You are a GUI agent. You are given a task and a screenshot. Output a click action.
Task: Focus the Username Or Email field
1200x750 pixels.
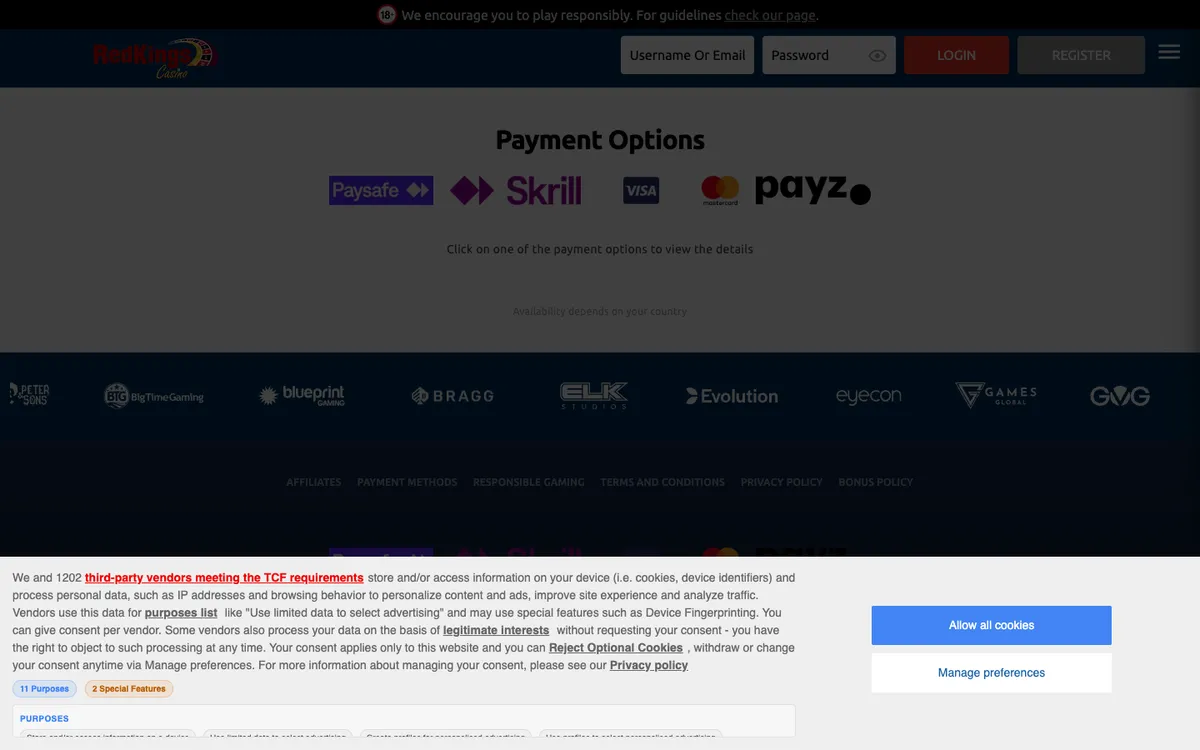coord(687,55)
